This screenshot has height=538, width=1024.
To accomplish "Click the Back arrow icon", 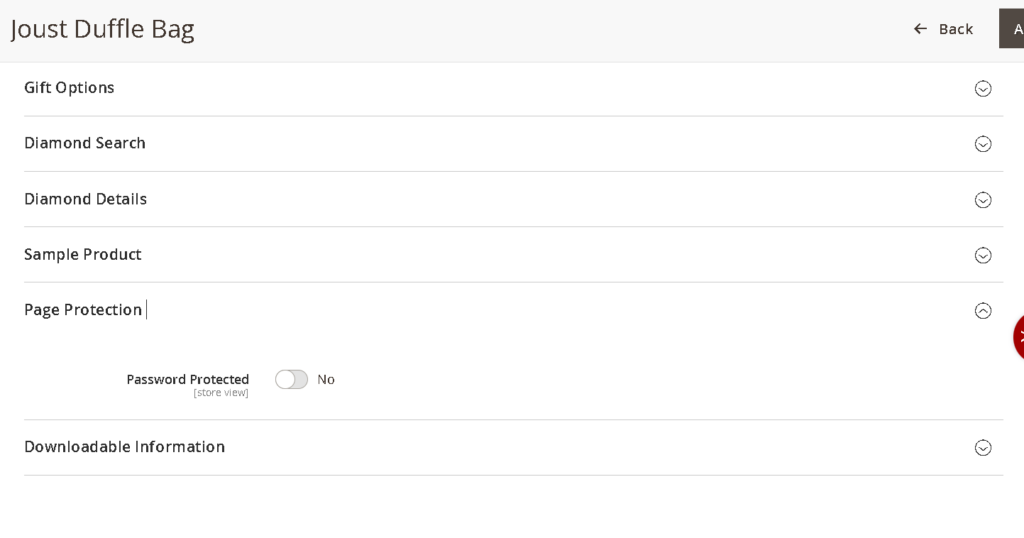I will pos(920,29).
